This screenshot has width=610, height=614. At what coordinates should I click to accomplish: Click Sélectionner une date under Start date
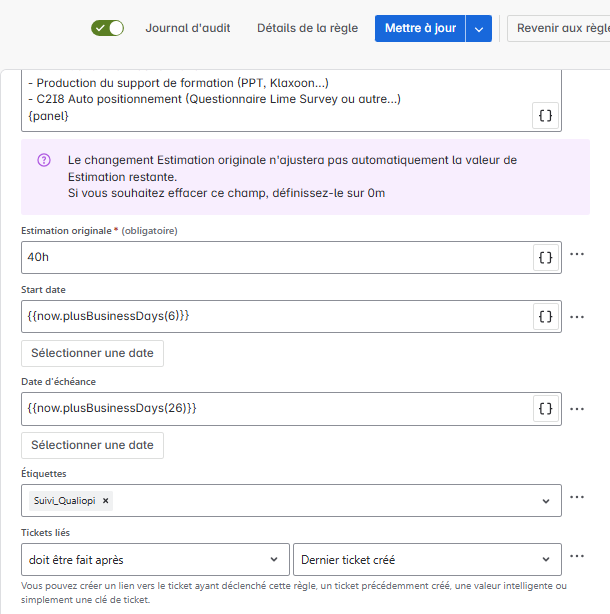point(92,353)
